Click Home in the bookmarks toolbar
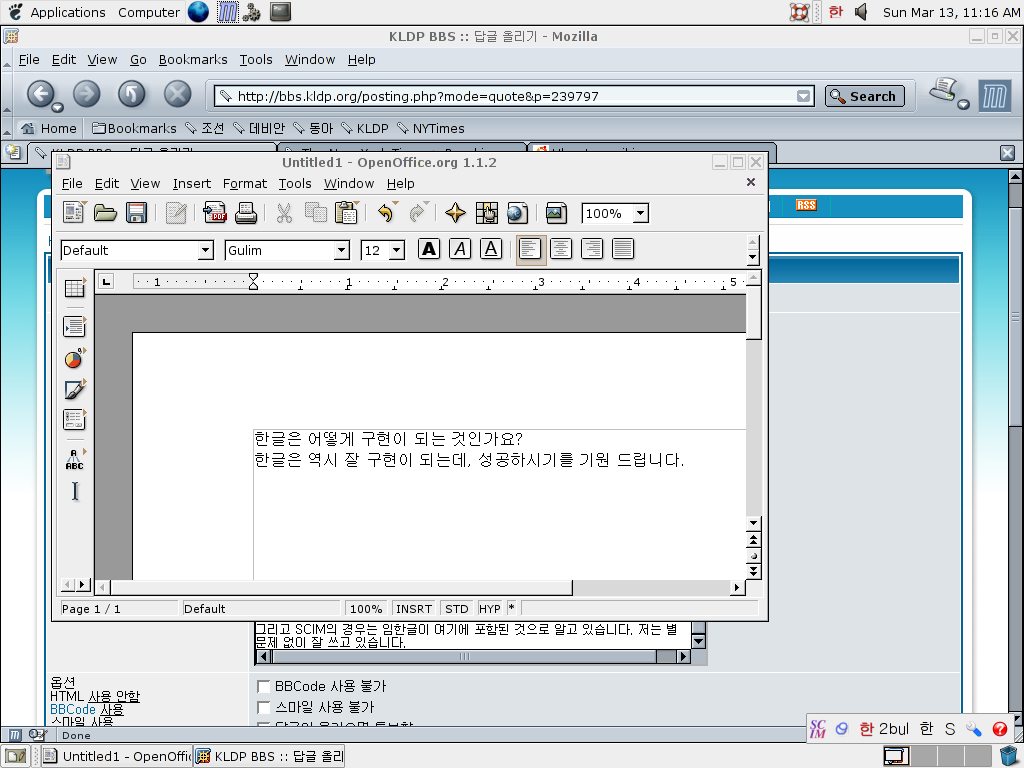The width and height of the screenshot is (1024, 768). 48,129
